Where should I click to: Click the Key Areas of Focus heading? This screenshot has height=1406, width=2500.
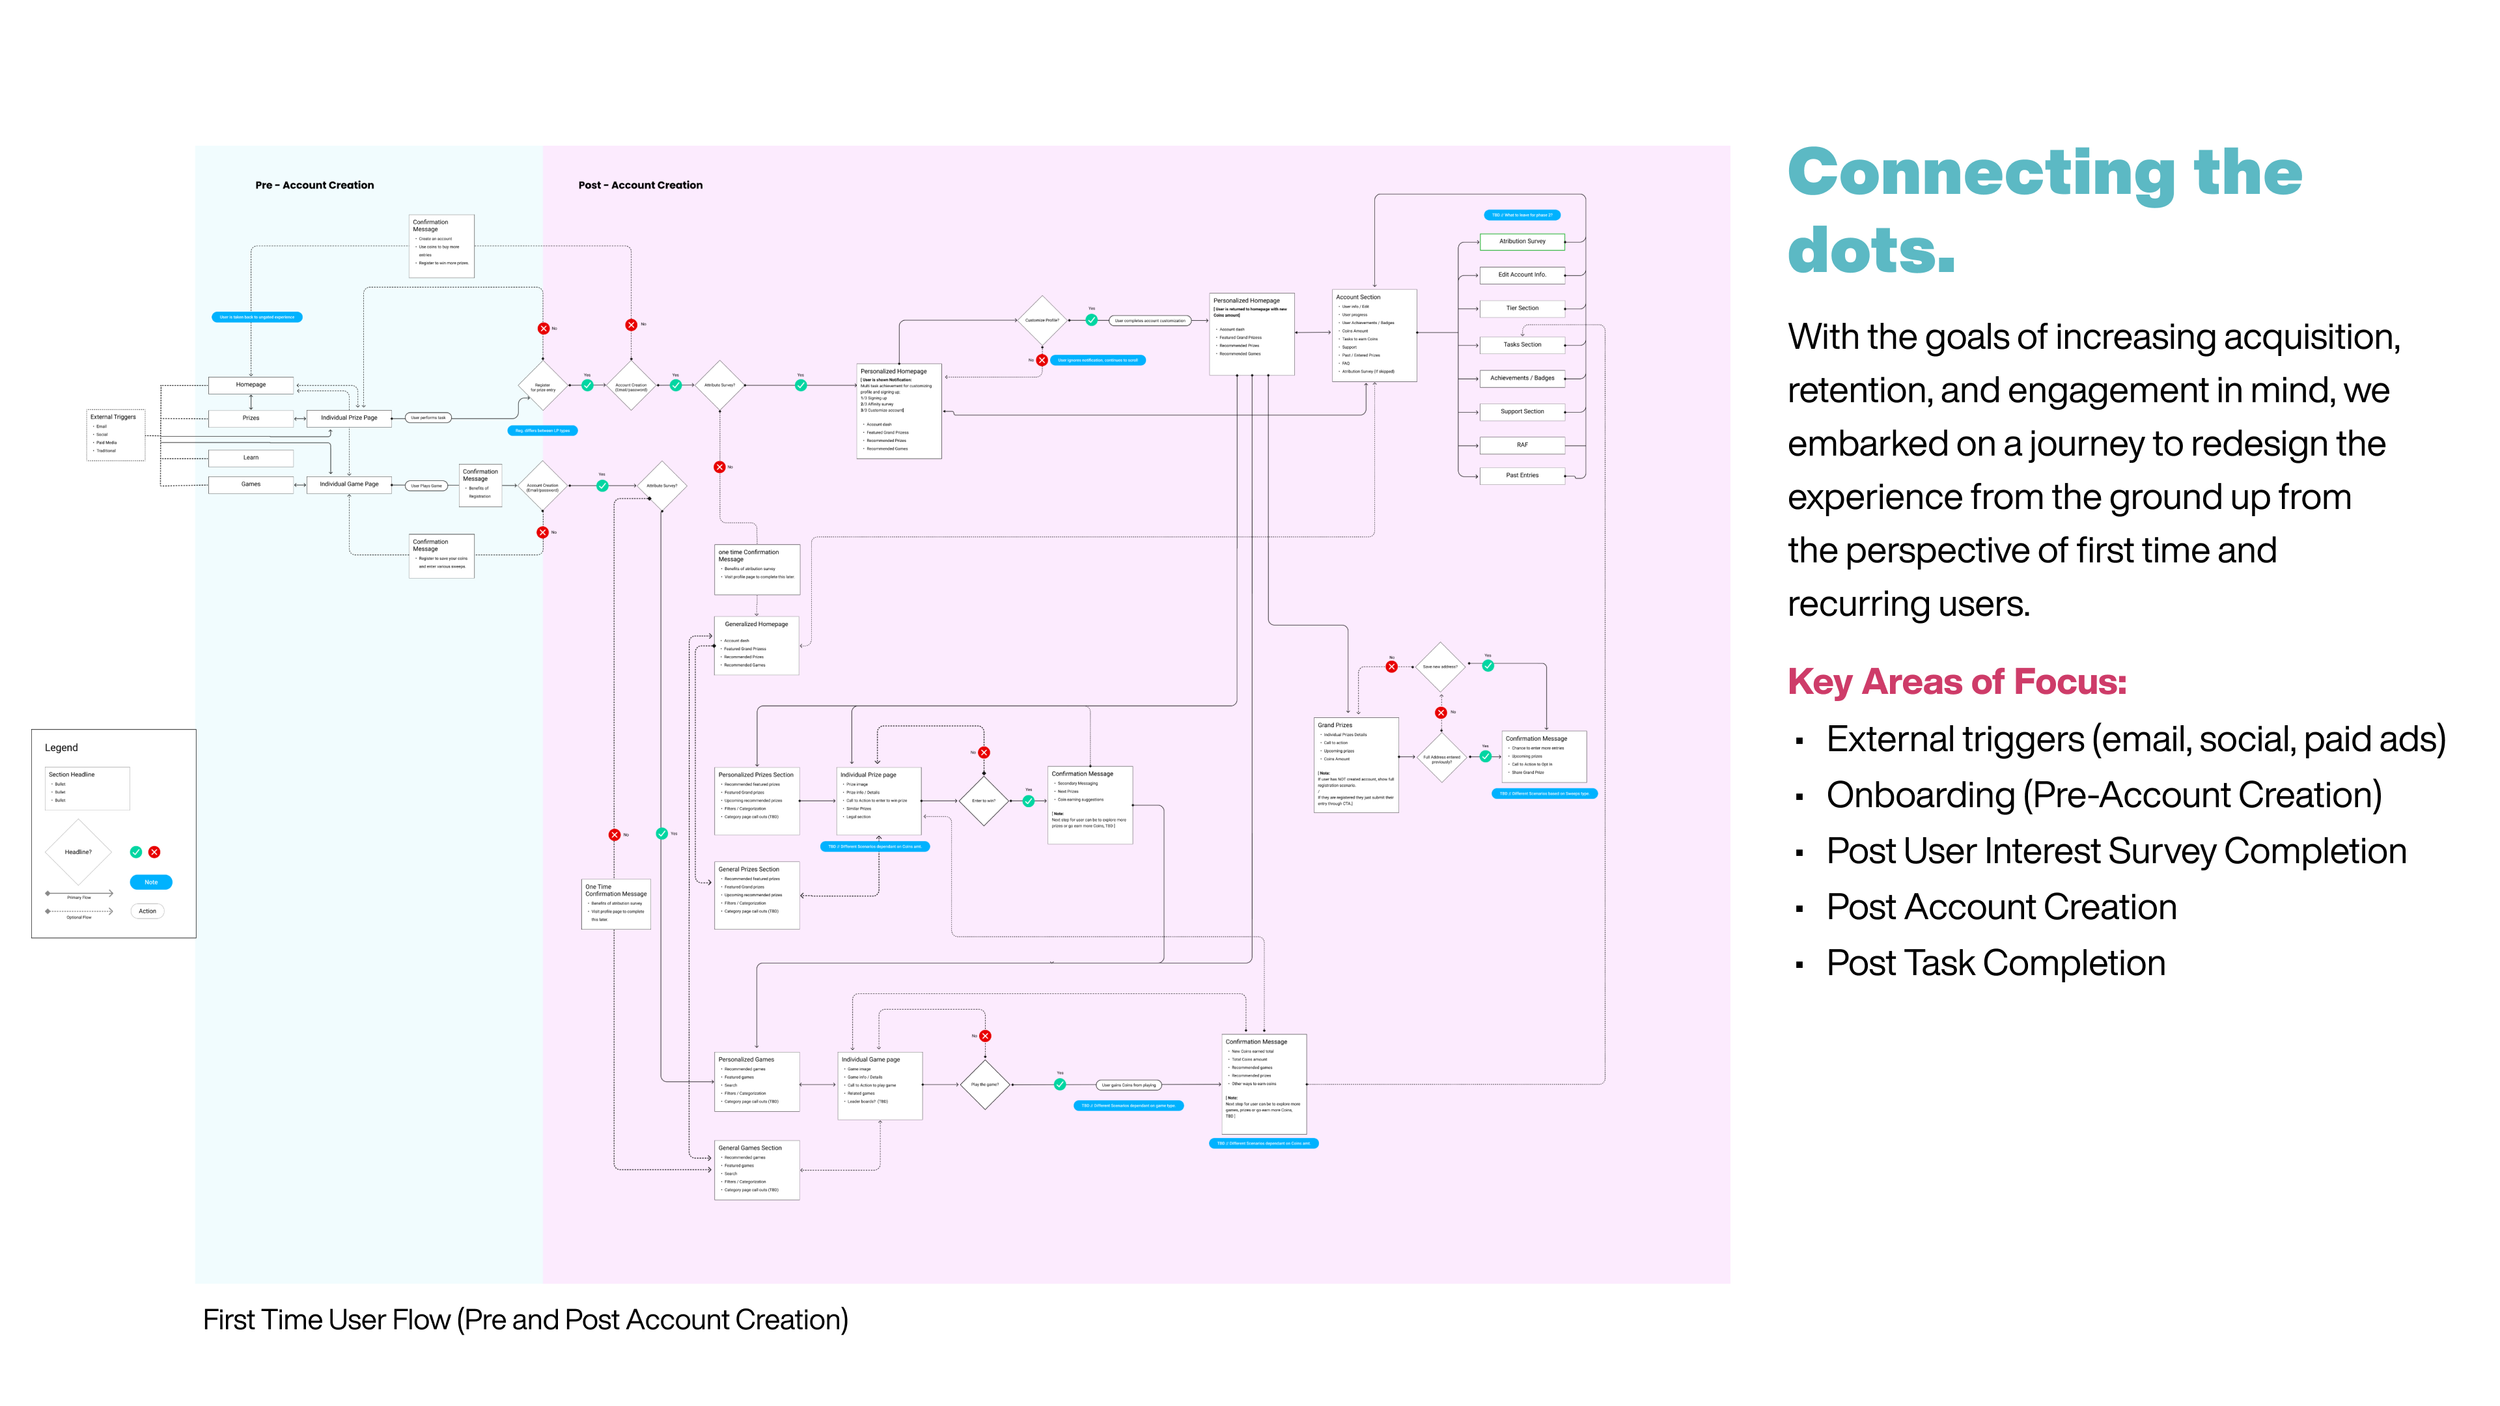tap(1956, 681)
